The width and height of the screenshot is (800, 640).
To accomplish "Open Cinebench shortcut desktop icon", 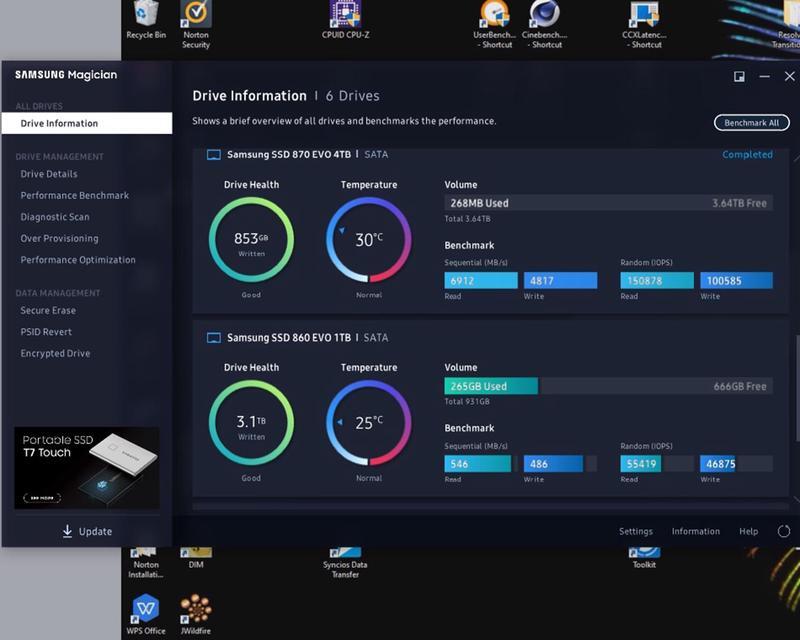I will coord(544,24).
